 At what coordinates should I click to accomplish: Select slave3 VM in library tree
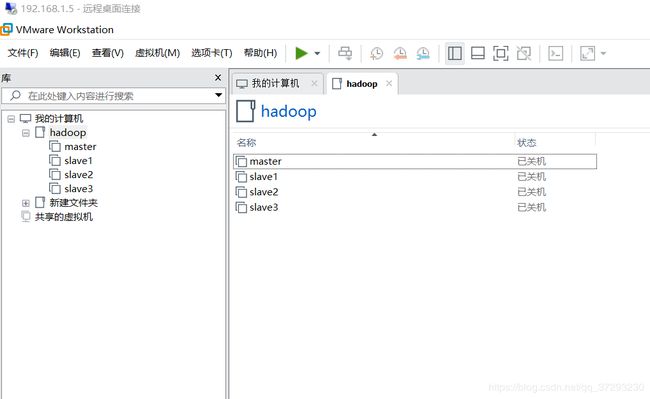point(78,189)
